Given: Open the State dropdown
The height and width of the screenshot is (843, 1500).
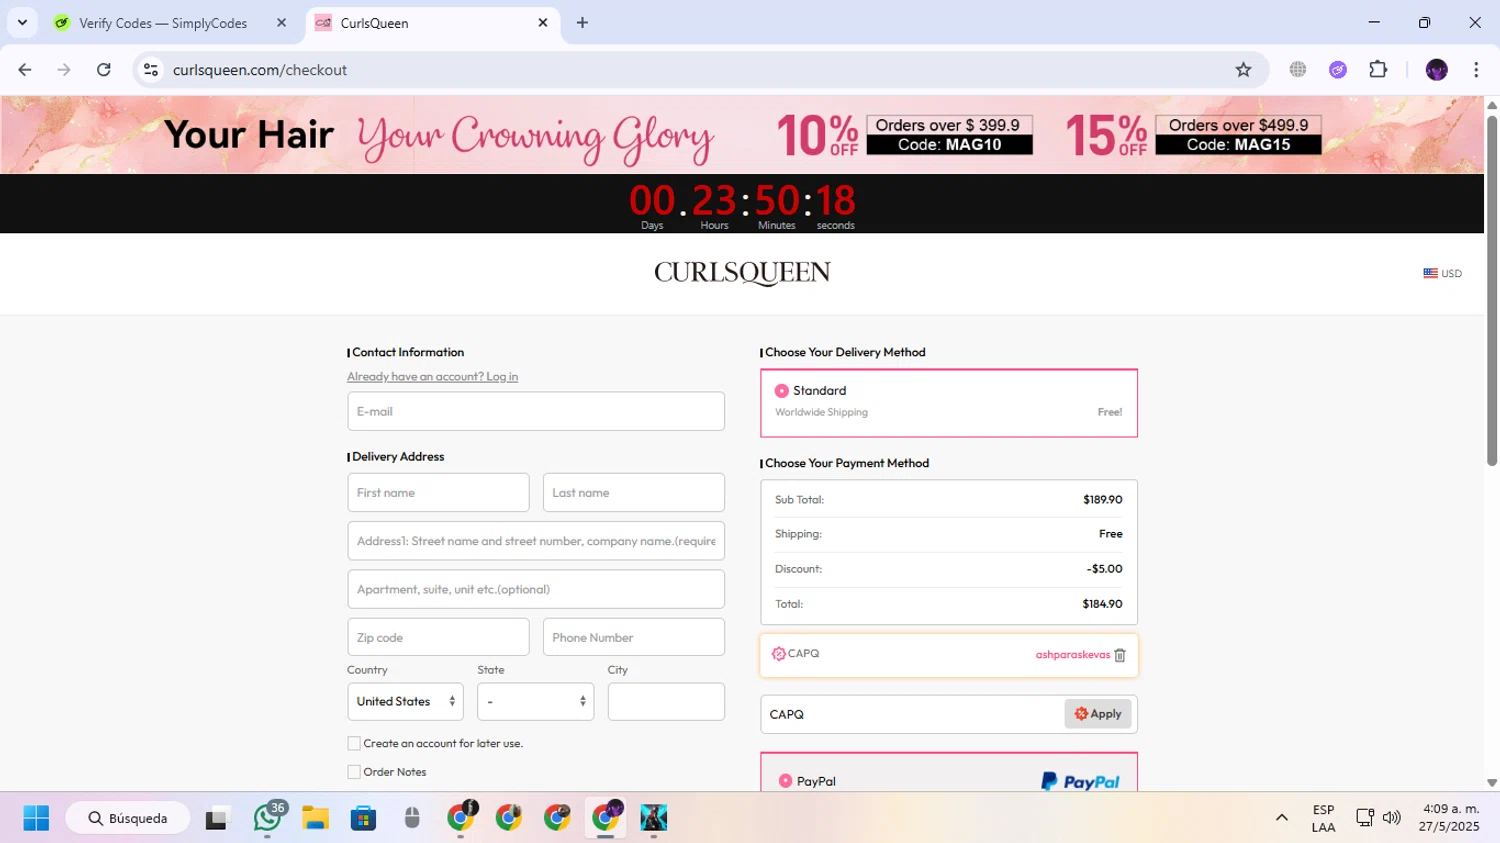Looking at the screenshot, I should (x=535, y=702).
